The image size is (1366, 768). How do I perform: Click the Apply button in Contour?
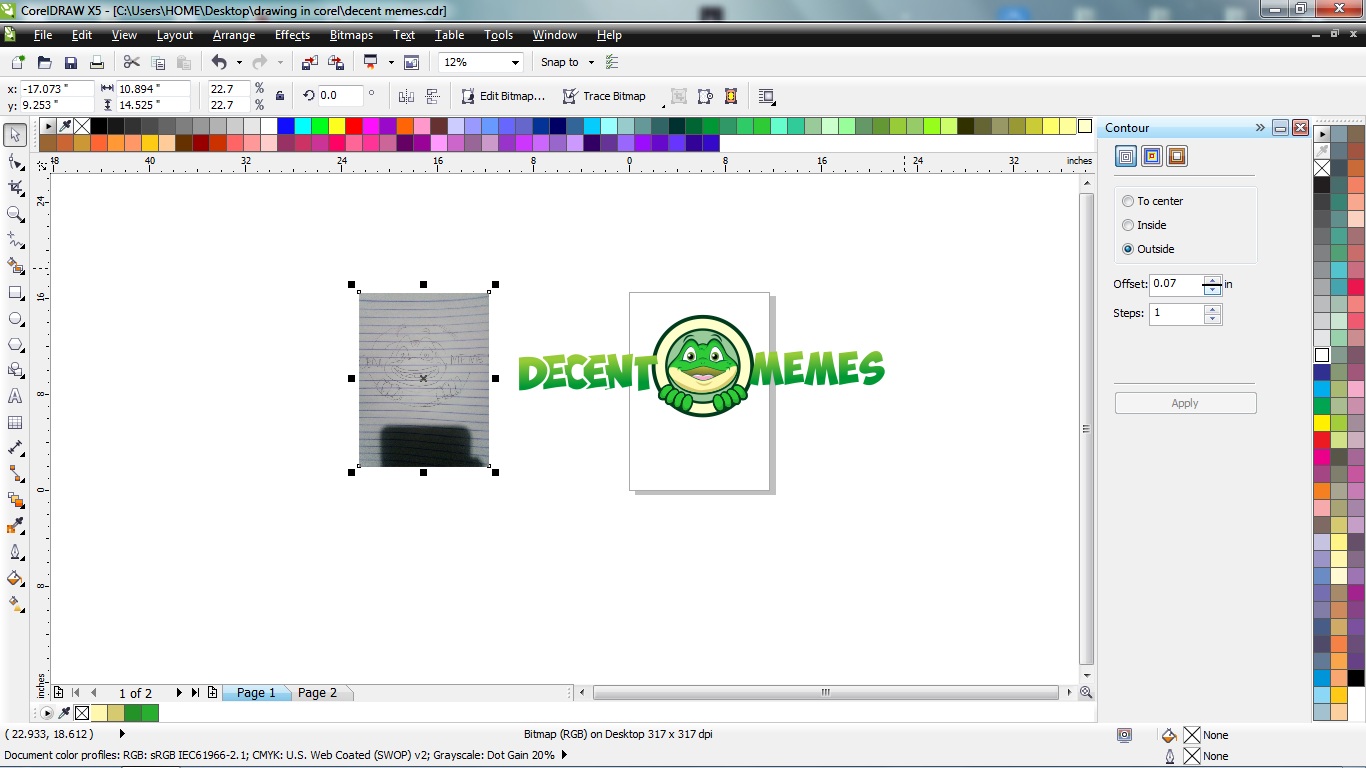click(x=1185, y=403)
